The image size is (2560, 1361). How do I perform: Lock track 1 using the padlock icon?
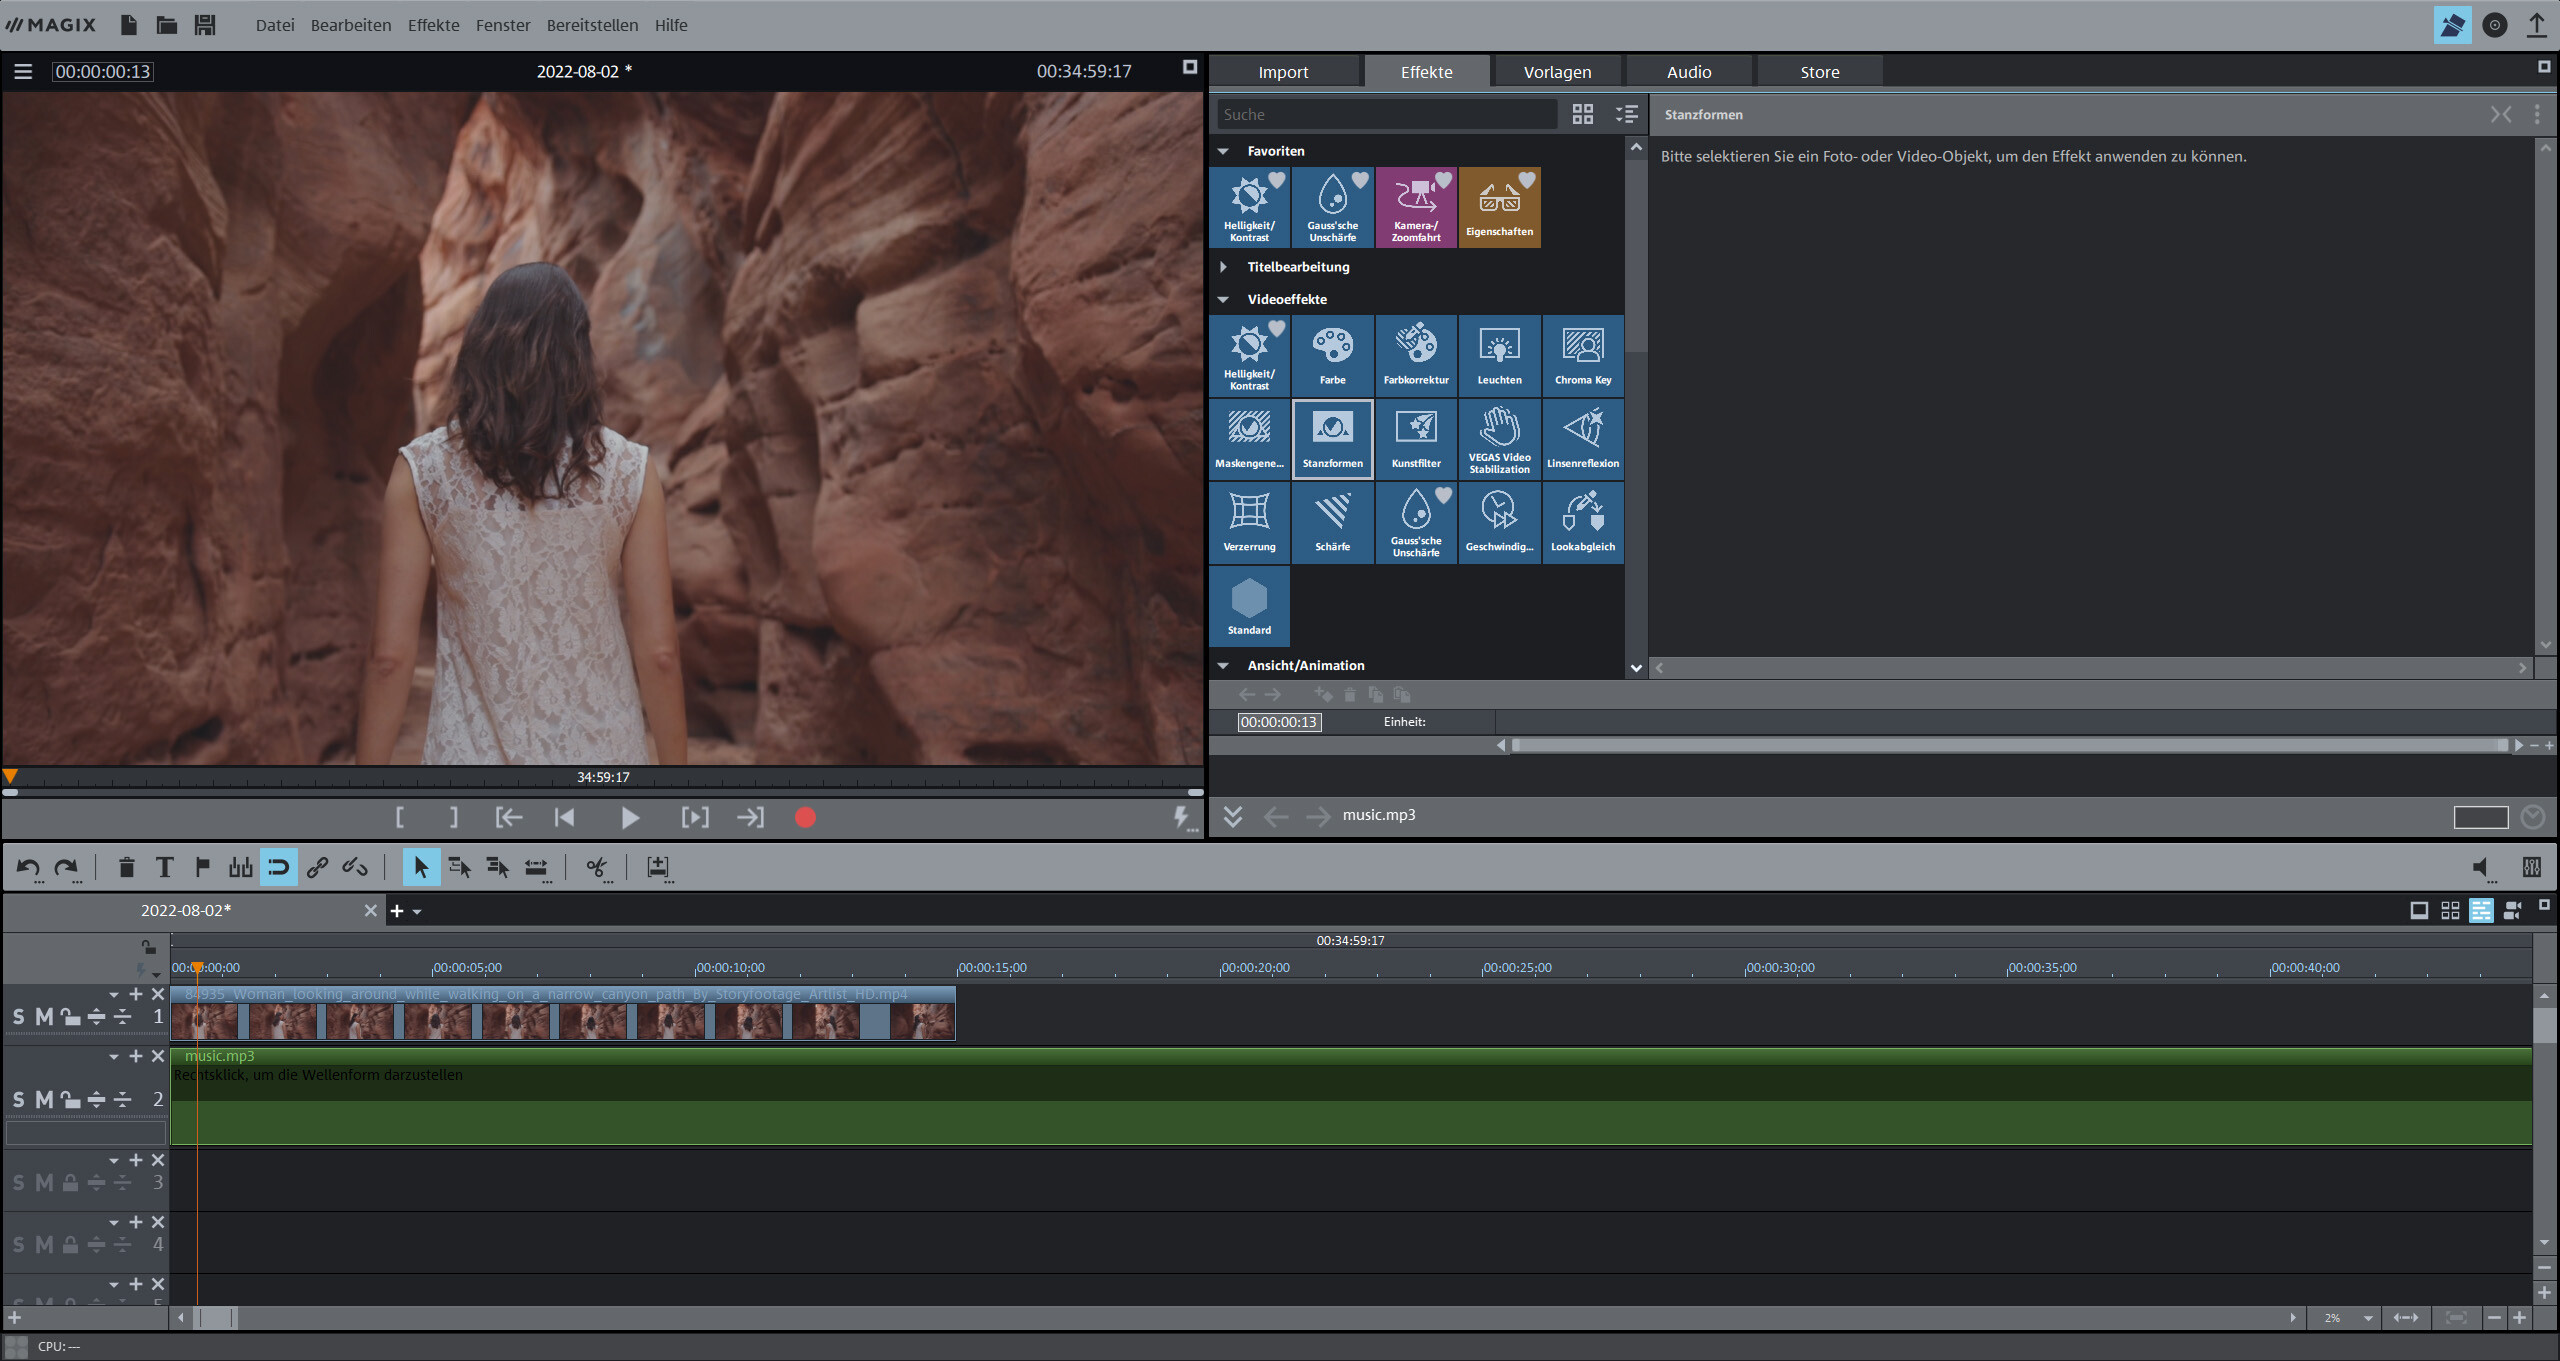[68, 1016]
